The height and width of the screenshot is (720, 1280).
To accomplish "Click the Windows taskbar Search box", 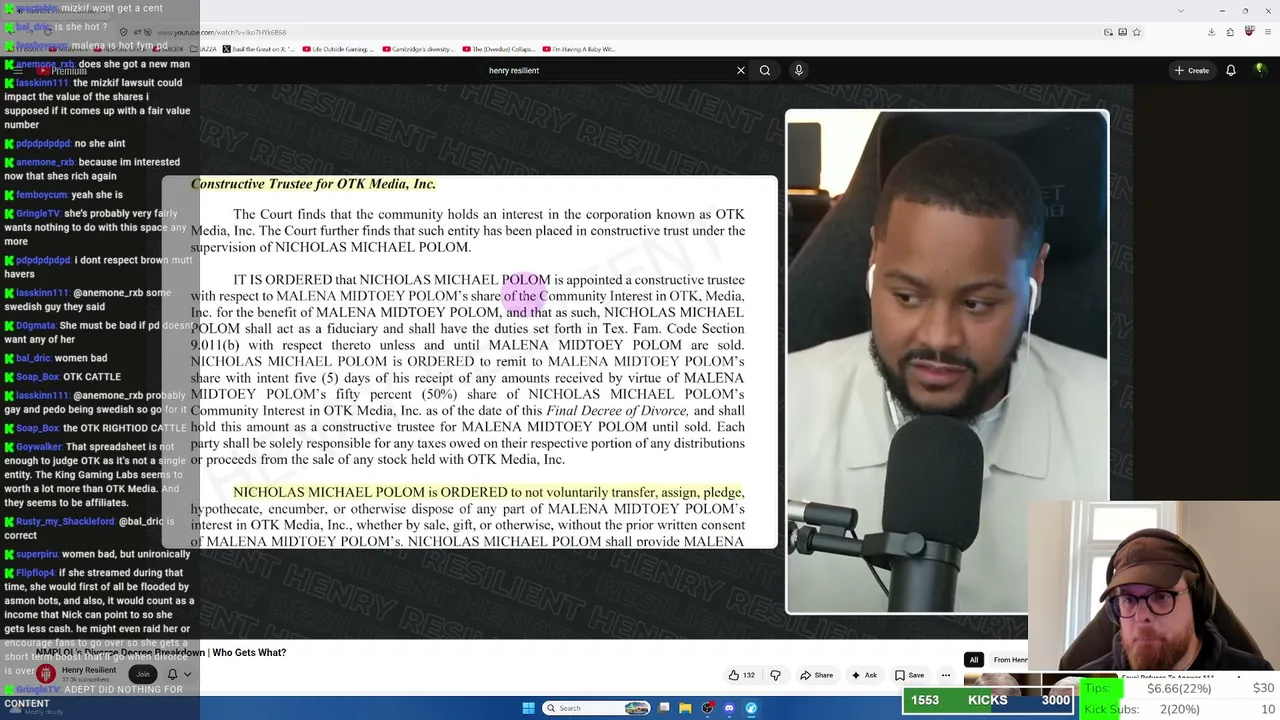I will pyautogui.click(x=597, y=708).
